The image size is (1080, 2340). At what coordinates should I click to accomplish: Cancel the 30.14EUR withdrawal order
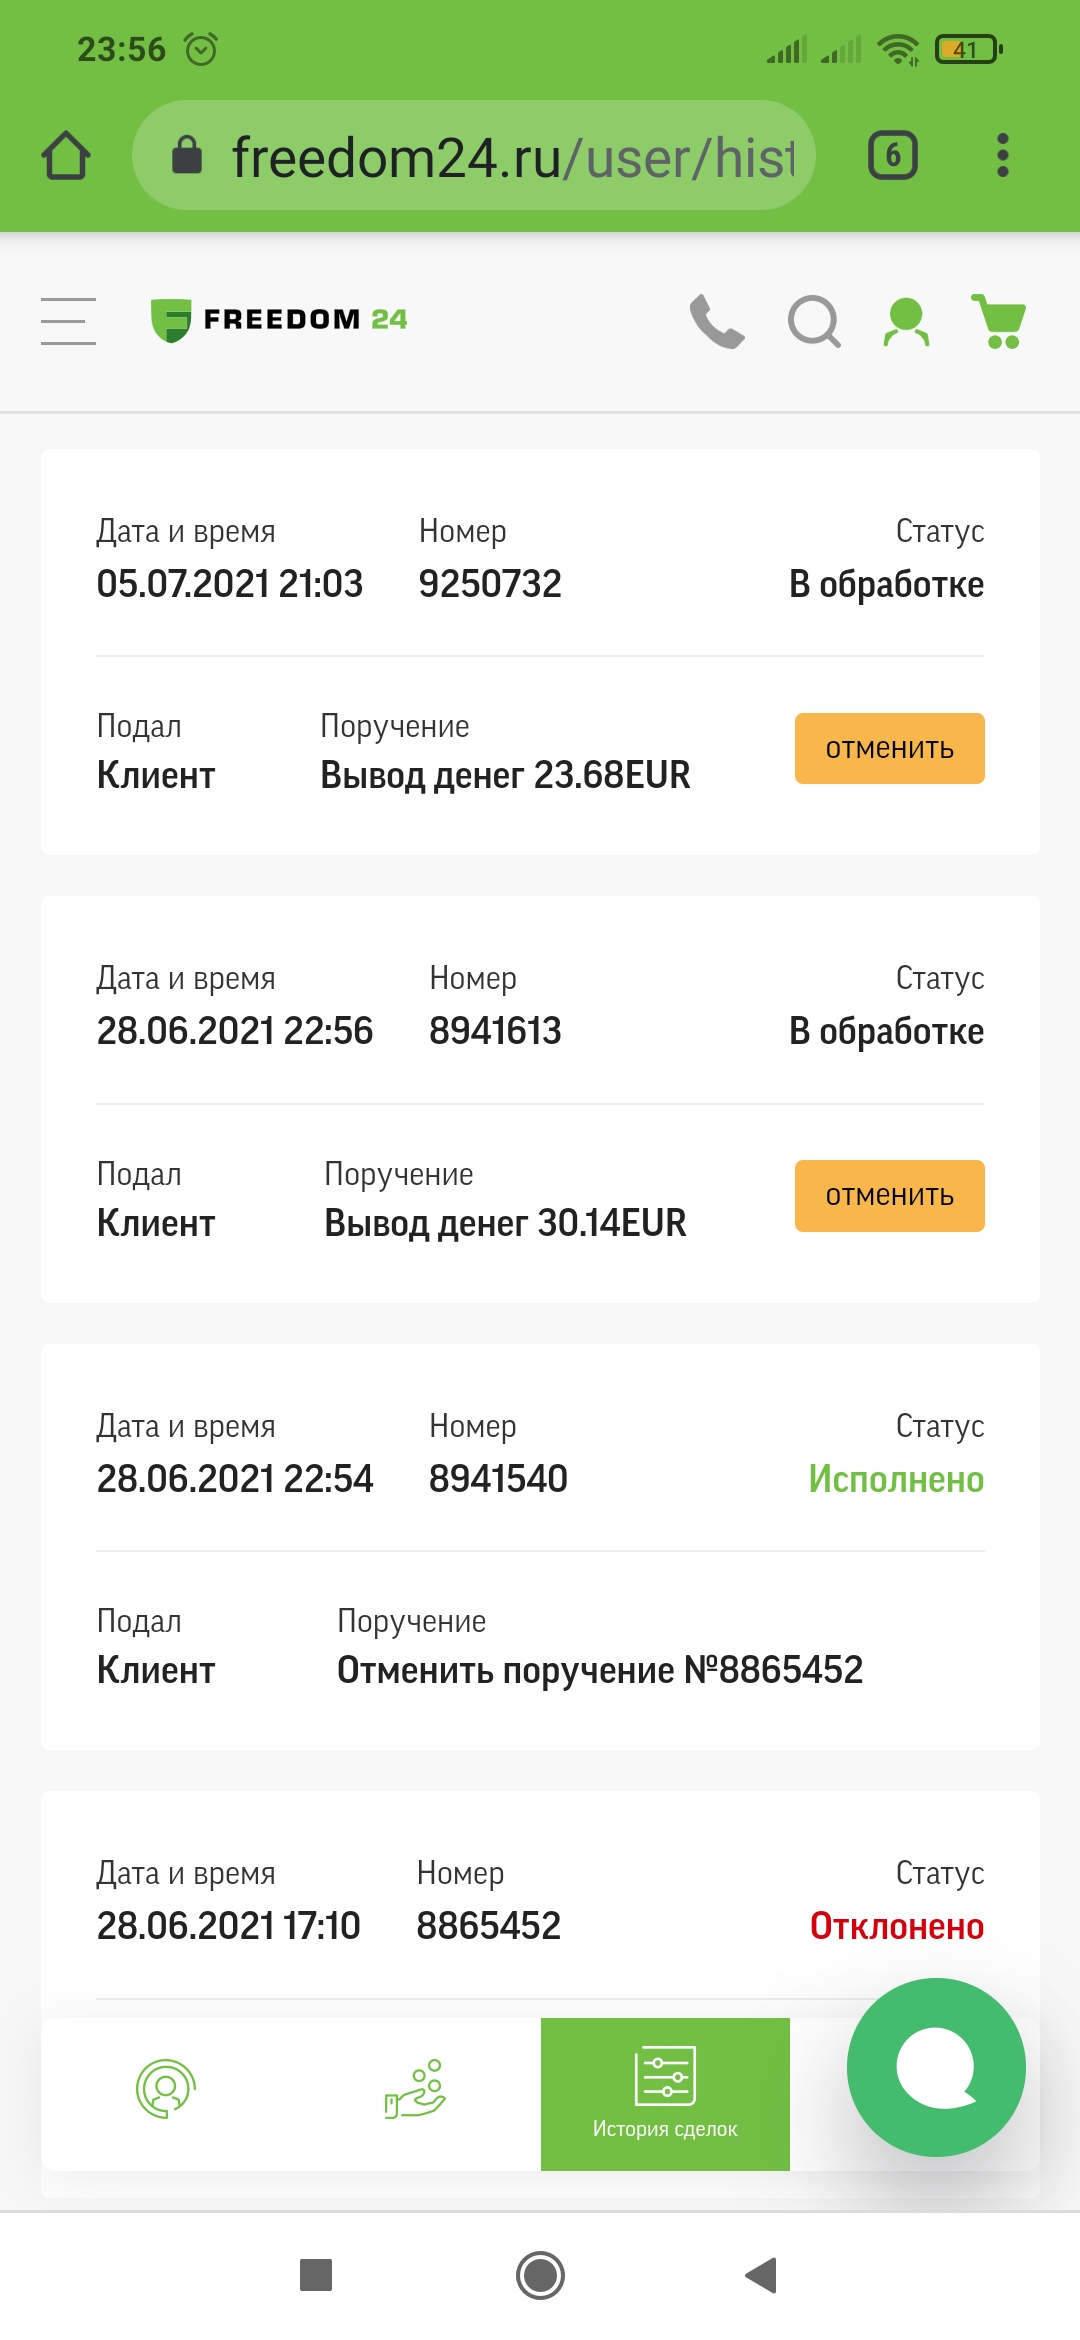pyautogui.click(x=890, y=1196)
